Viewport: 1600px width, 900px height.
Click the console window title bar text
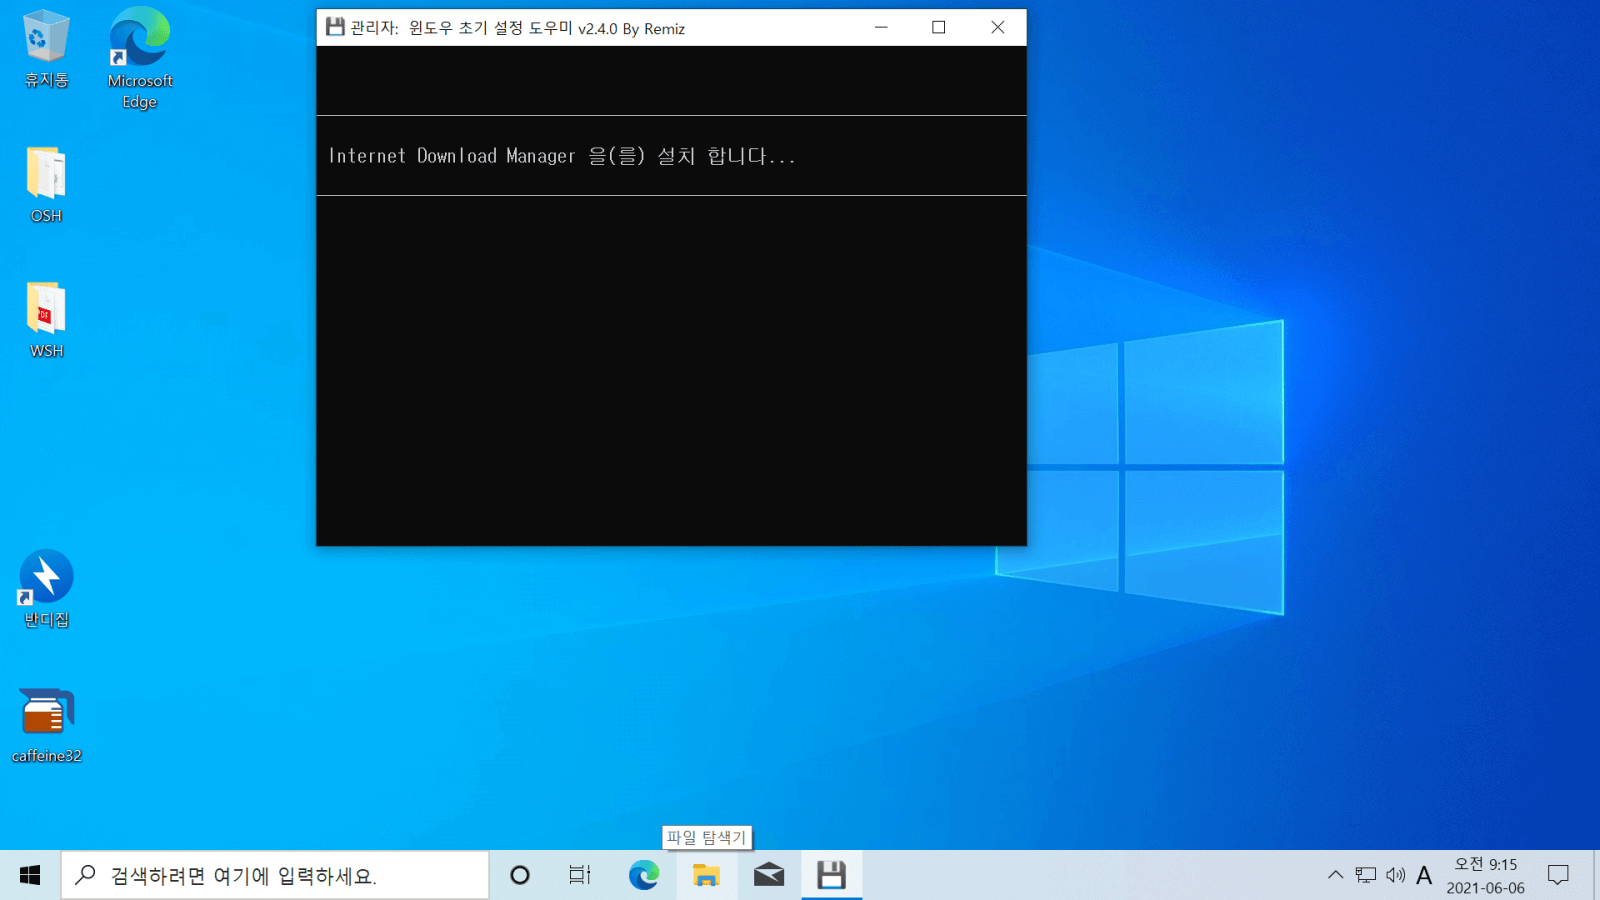[x=517, y=28]
